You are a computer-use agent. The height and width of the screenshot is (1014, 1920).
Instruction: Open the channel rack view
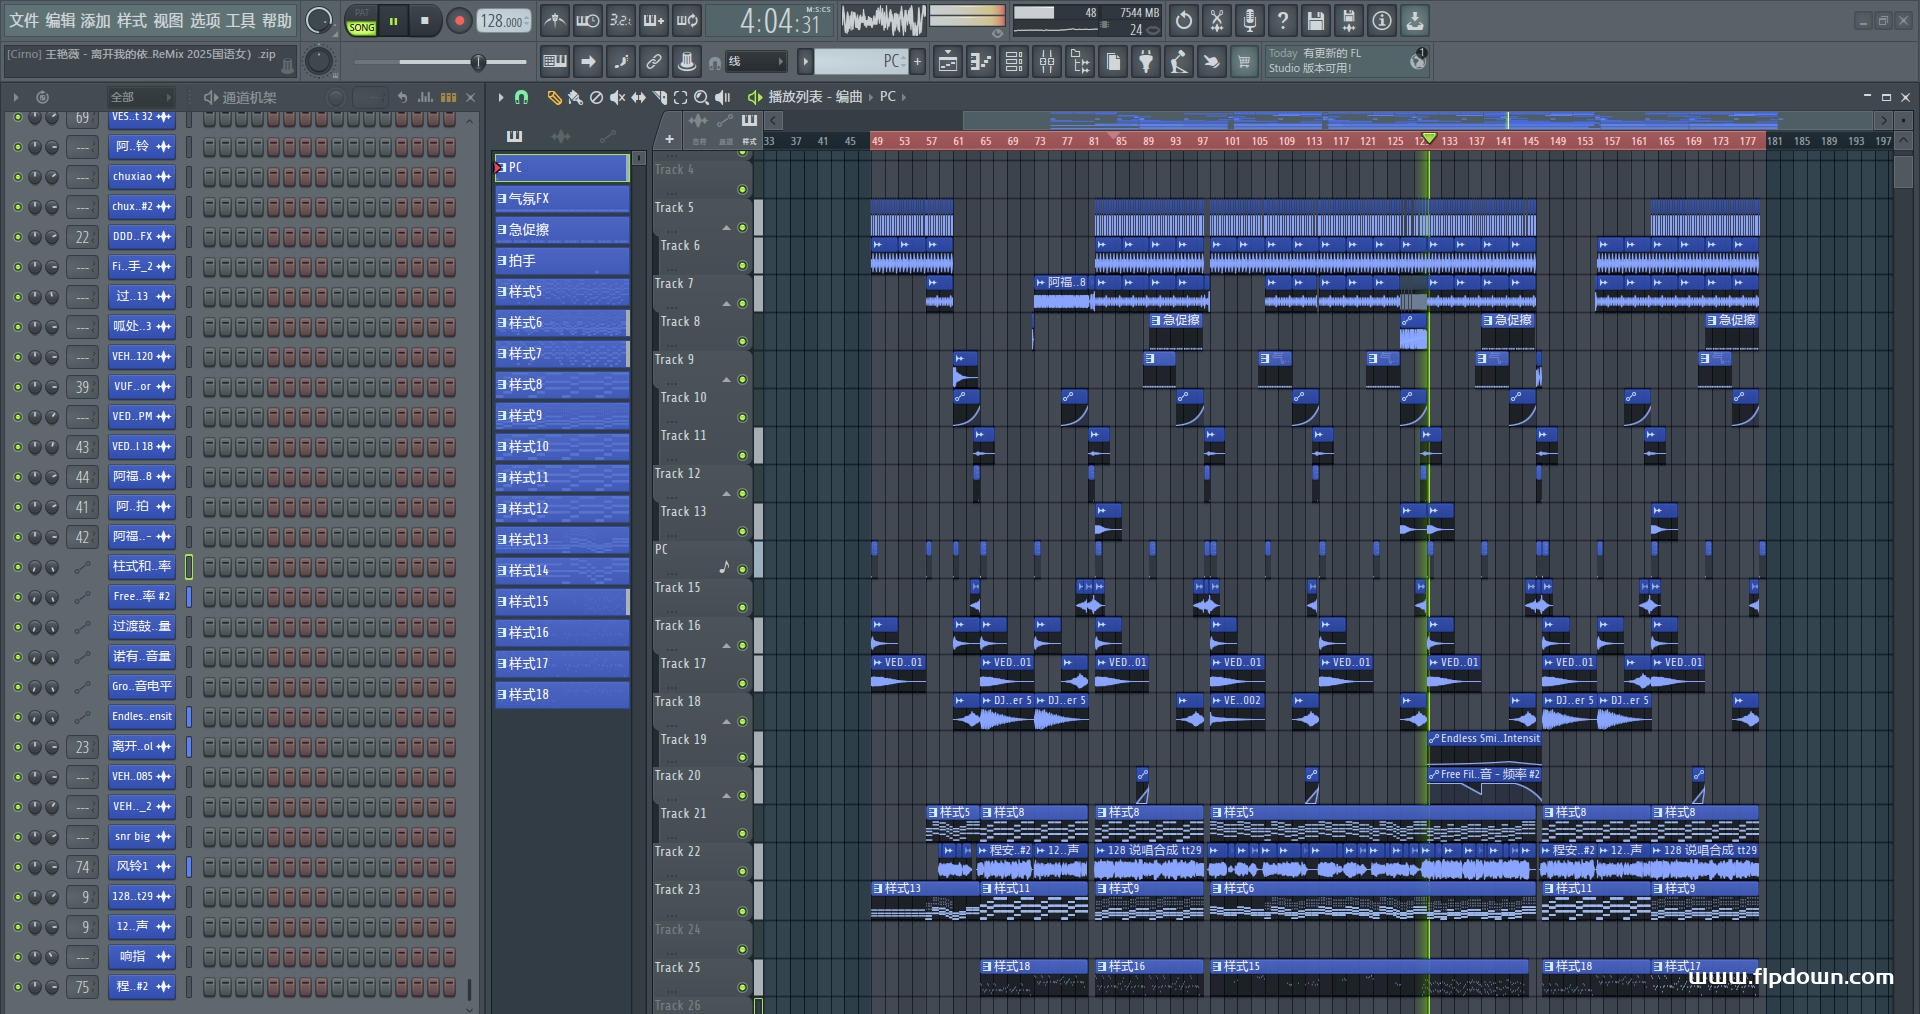pyautogui.click(x=1014, y=62)
